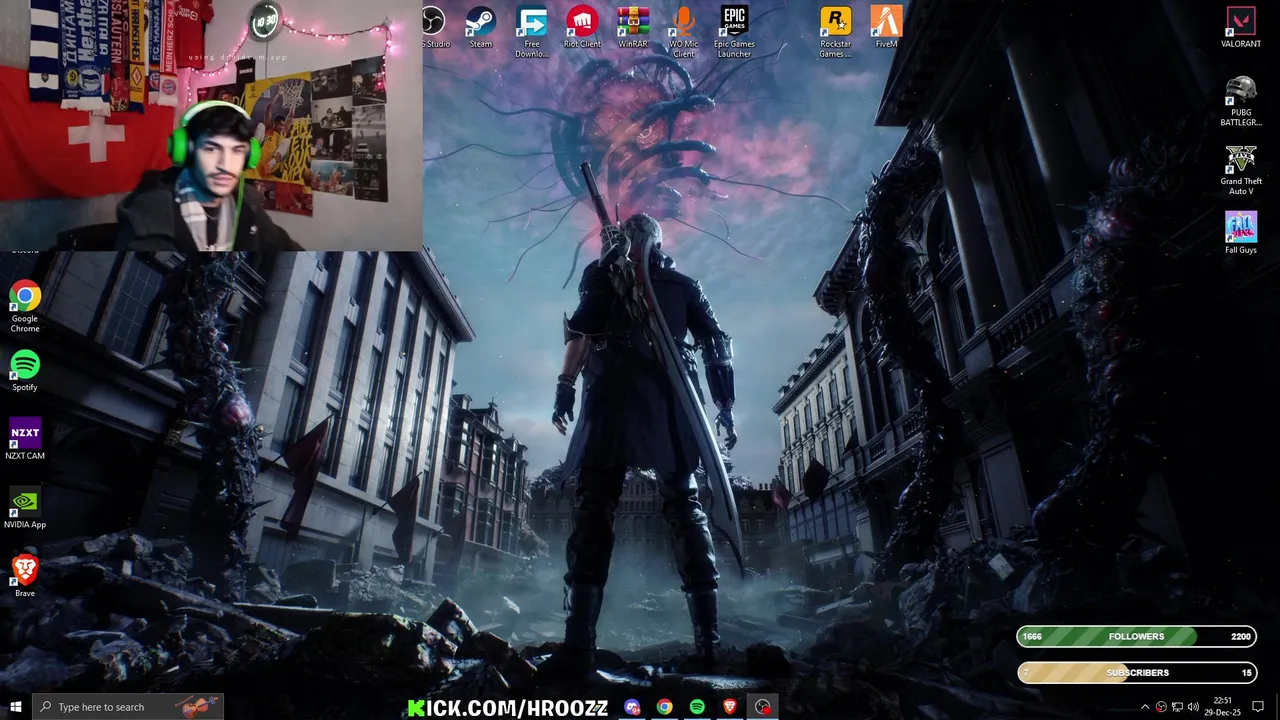Click the Subscribers goal progress bar
This screenshot has width=1280, height=720.
[1136, 672]
